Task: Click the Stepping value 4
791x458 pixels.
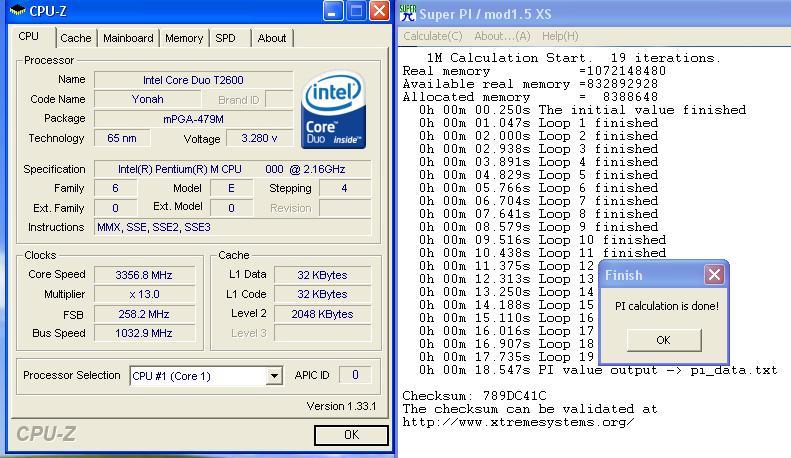Action: tap(345, 188)
